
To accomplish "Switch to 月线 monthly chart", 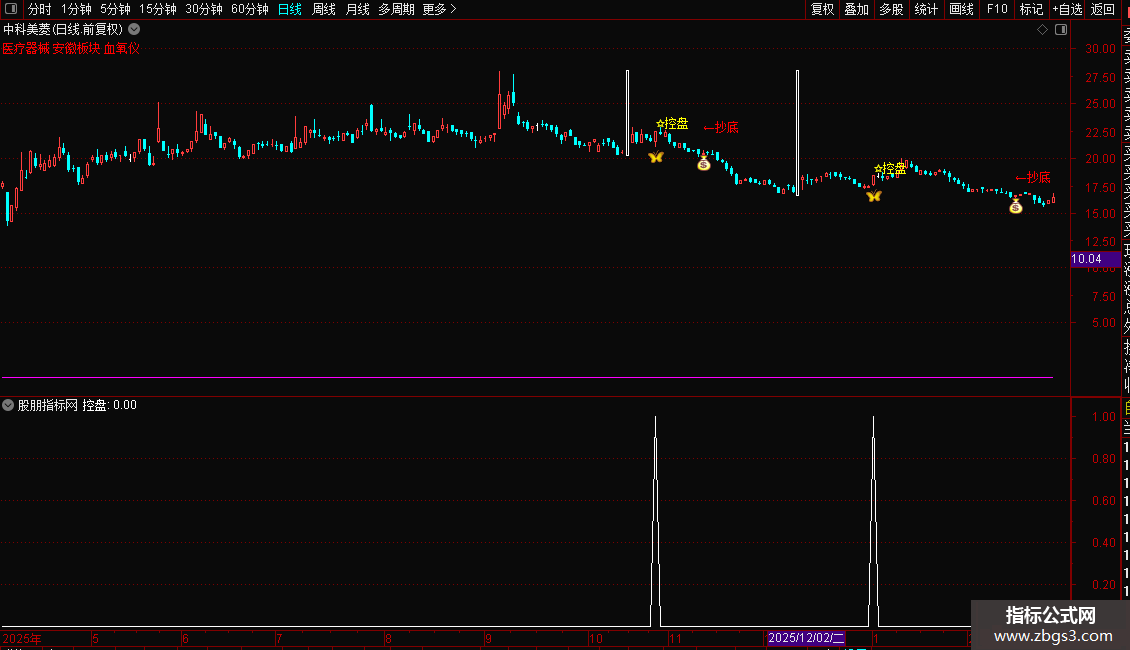I will coord(357,9).
